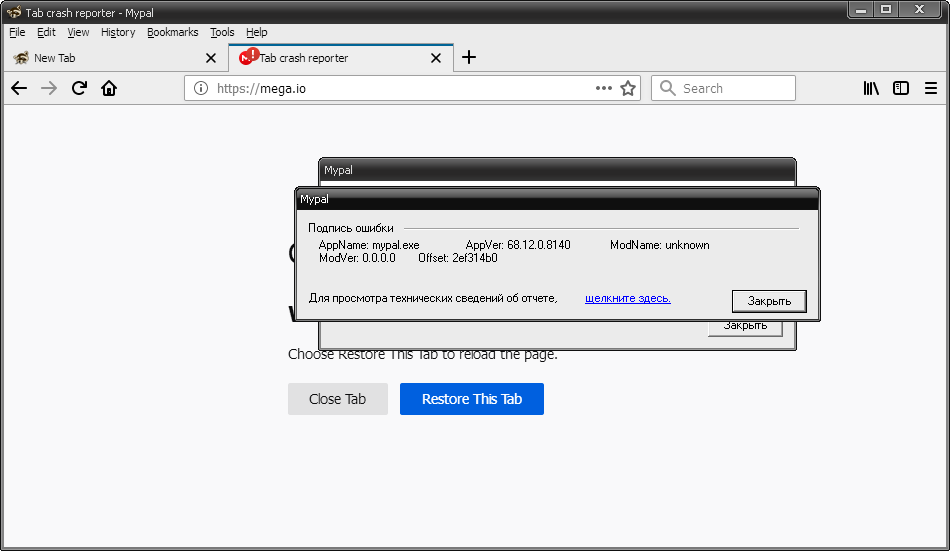Click Закрыть in front Mypal dialog

(x=769, y=301)
